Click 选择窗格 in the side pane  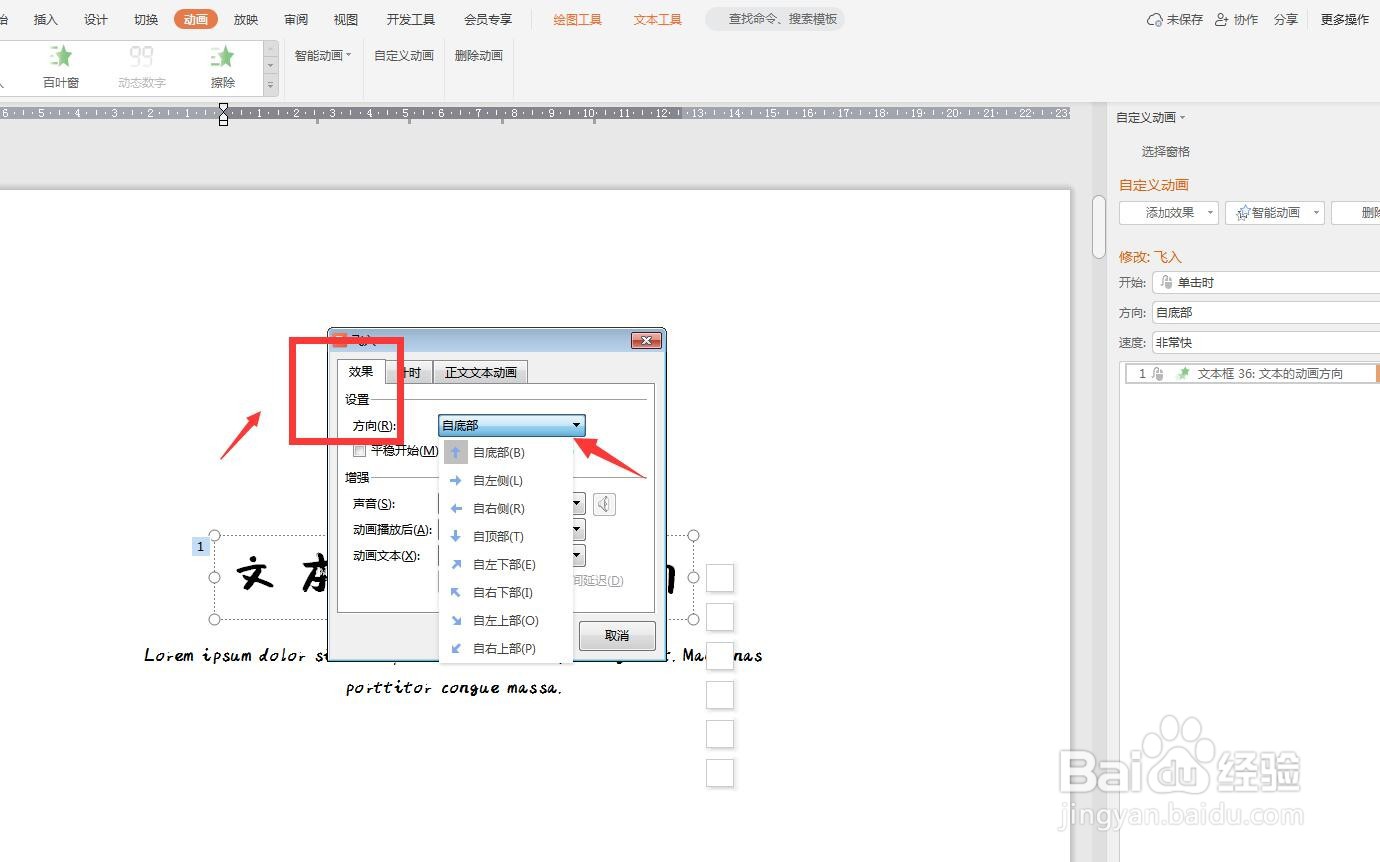(x=1166, y=152)
